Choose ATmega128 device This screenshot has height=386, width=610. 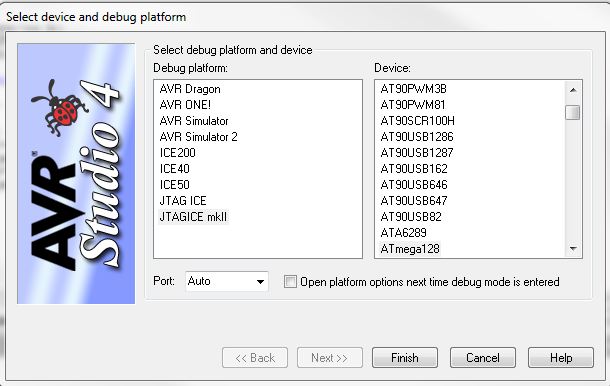410,249
